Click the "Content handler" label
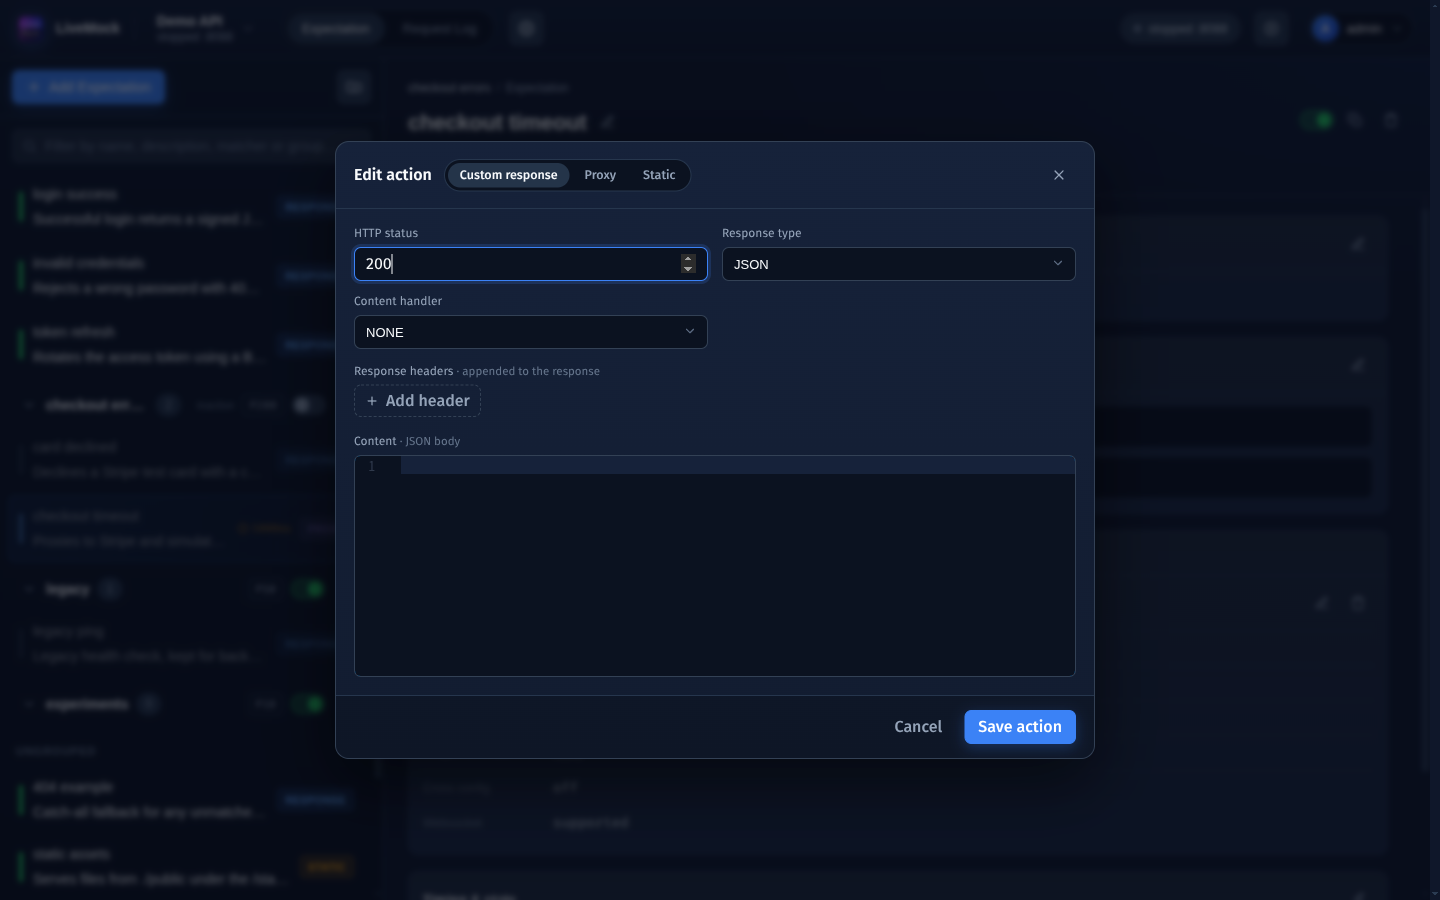1440x900 pixels. click(x=398, y=301)
